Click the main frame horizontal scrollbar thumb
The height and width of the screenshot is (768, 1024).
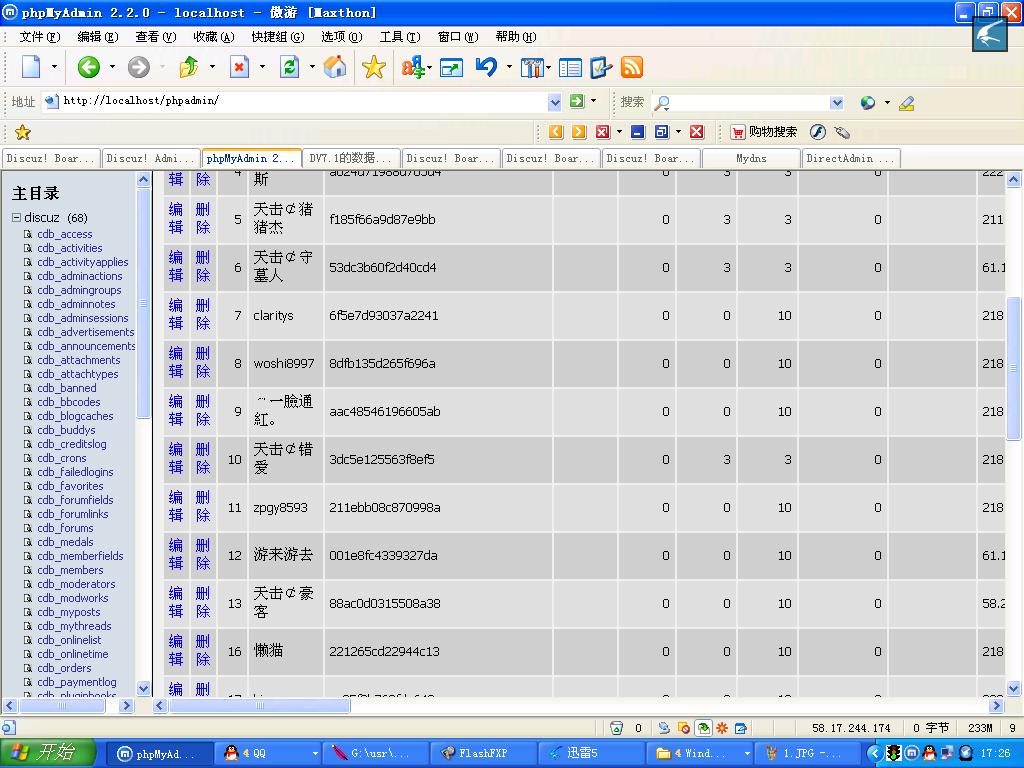(x=260, y=705)
